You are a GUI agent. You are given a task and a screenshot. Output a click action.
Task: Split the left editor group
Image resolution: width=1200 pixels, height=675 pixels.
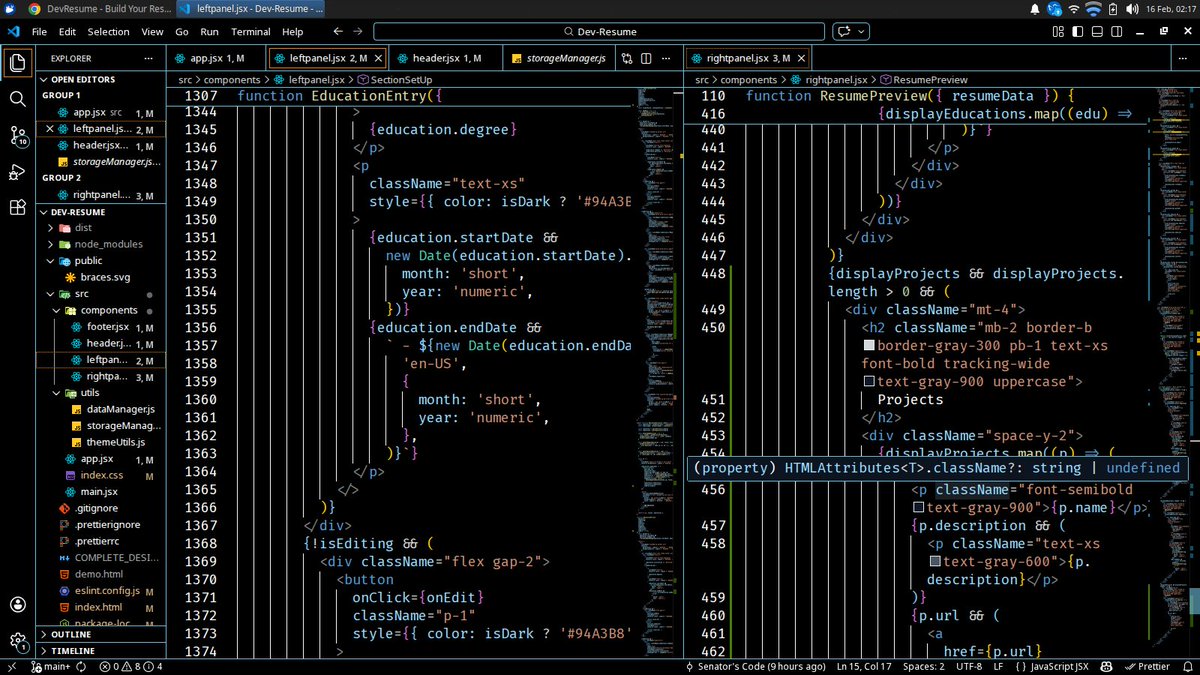pyautogui.click(x=648, y=59)
